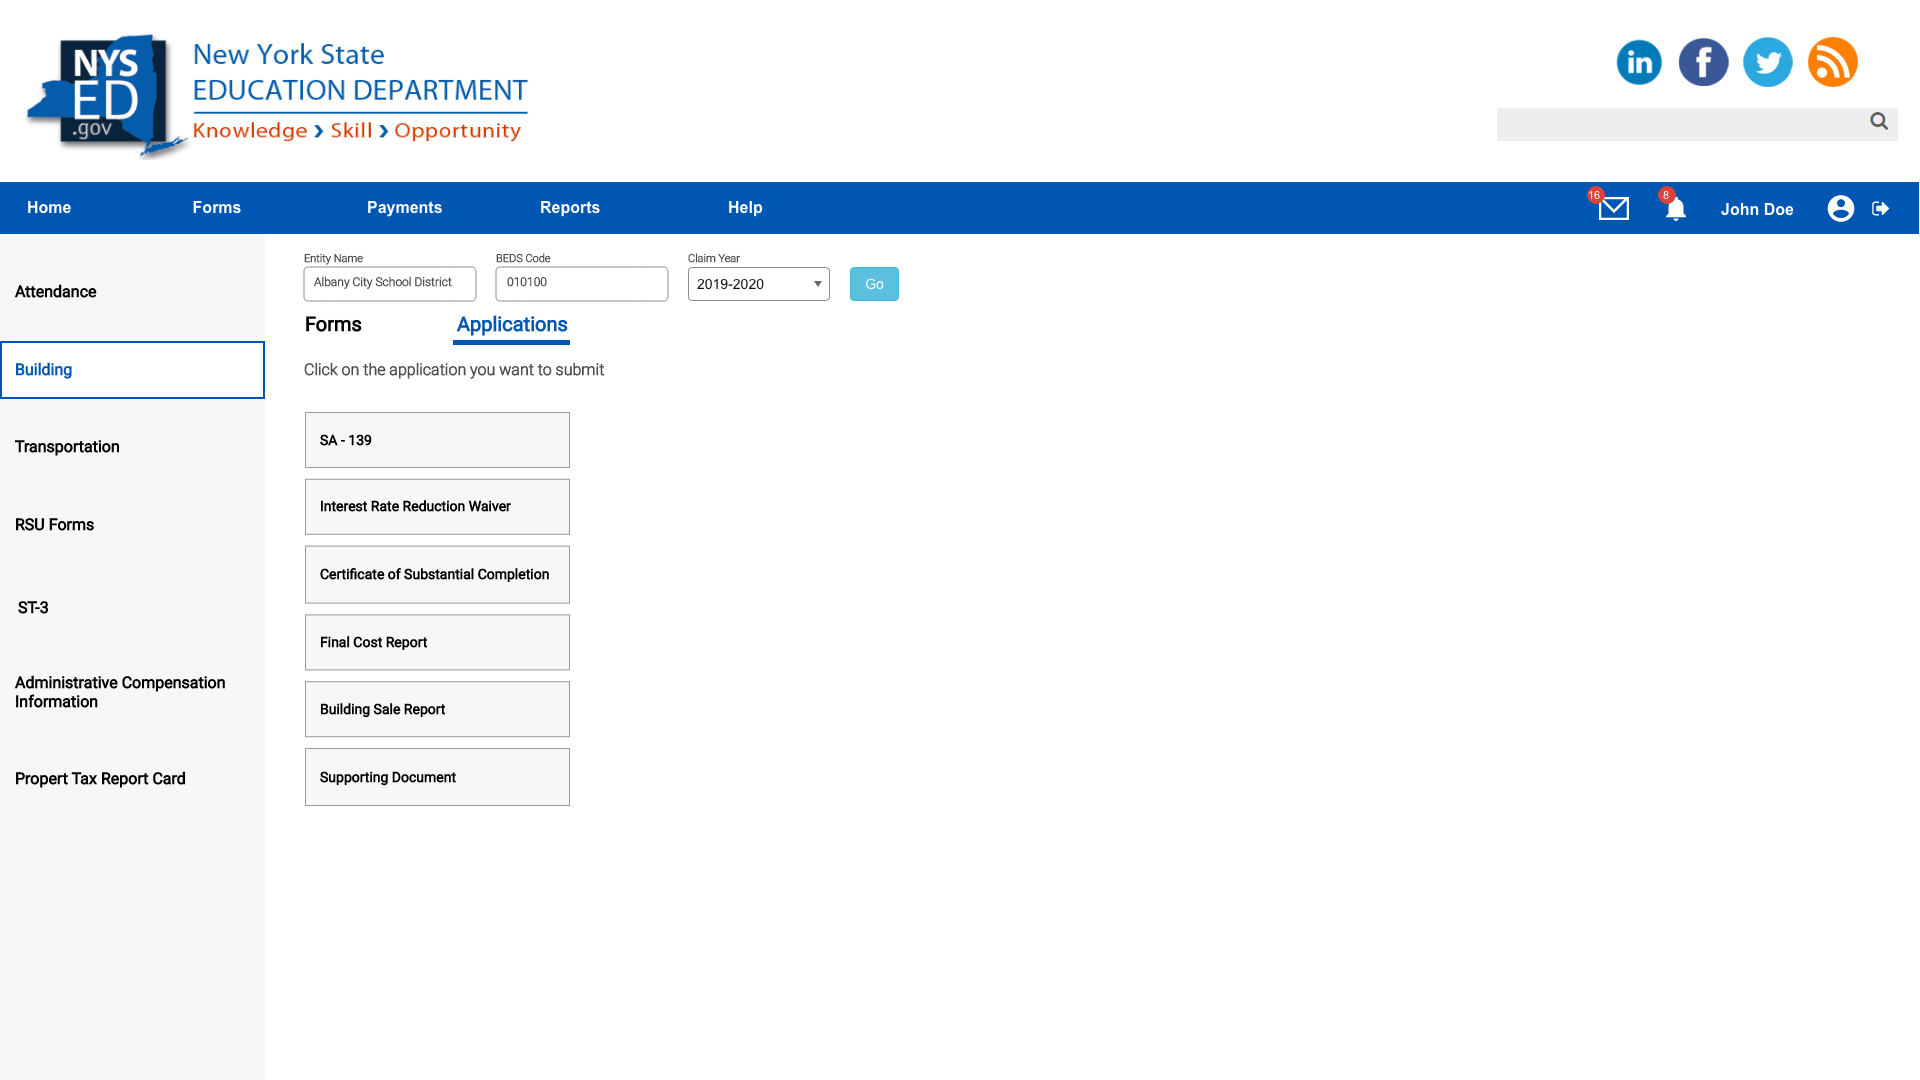
Task: Open the Reports menu item
Action: [x=569, y=208]
